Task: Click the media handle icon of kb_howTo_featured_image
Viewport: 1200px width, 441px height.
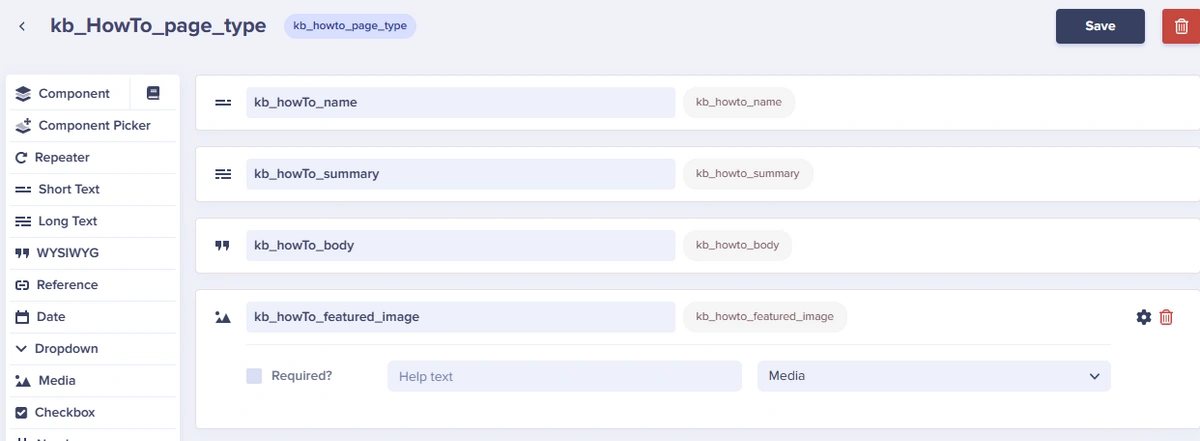Action: point(223,317)
